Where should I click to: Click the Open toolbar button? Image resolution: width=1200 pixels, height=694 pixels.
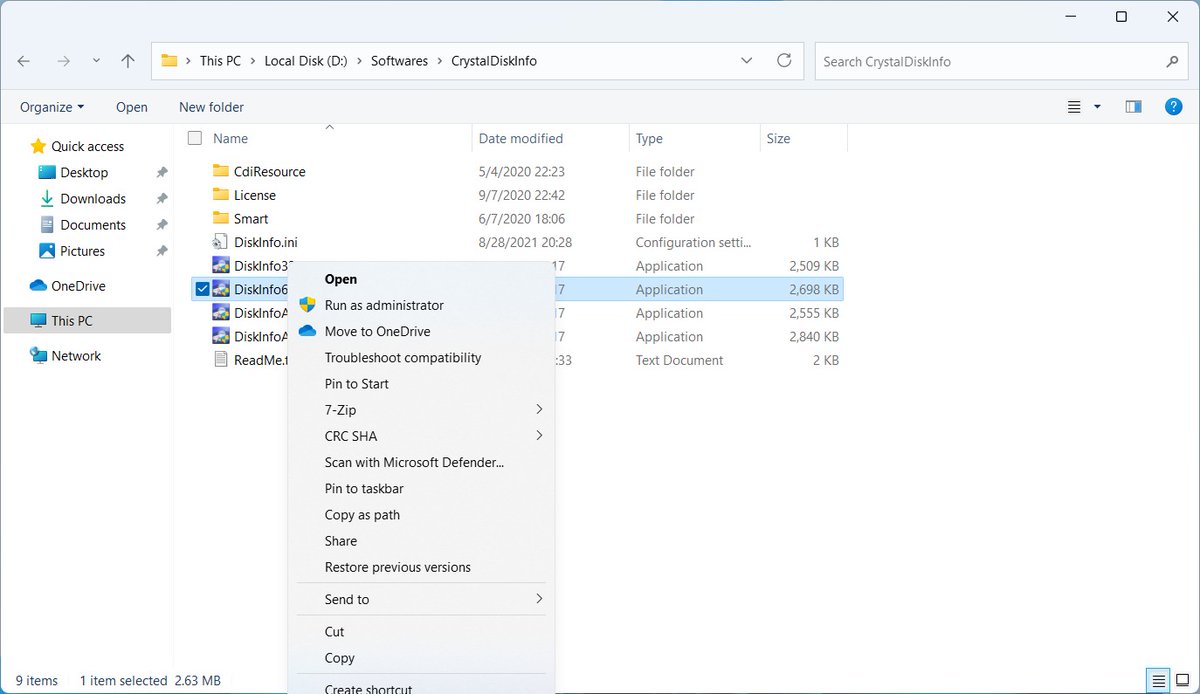(131, 107)
